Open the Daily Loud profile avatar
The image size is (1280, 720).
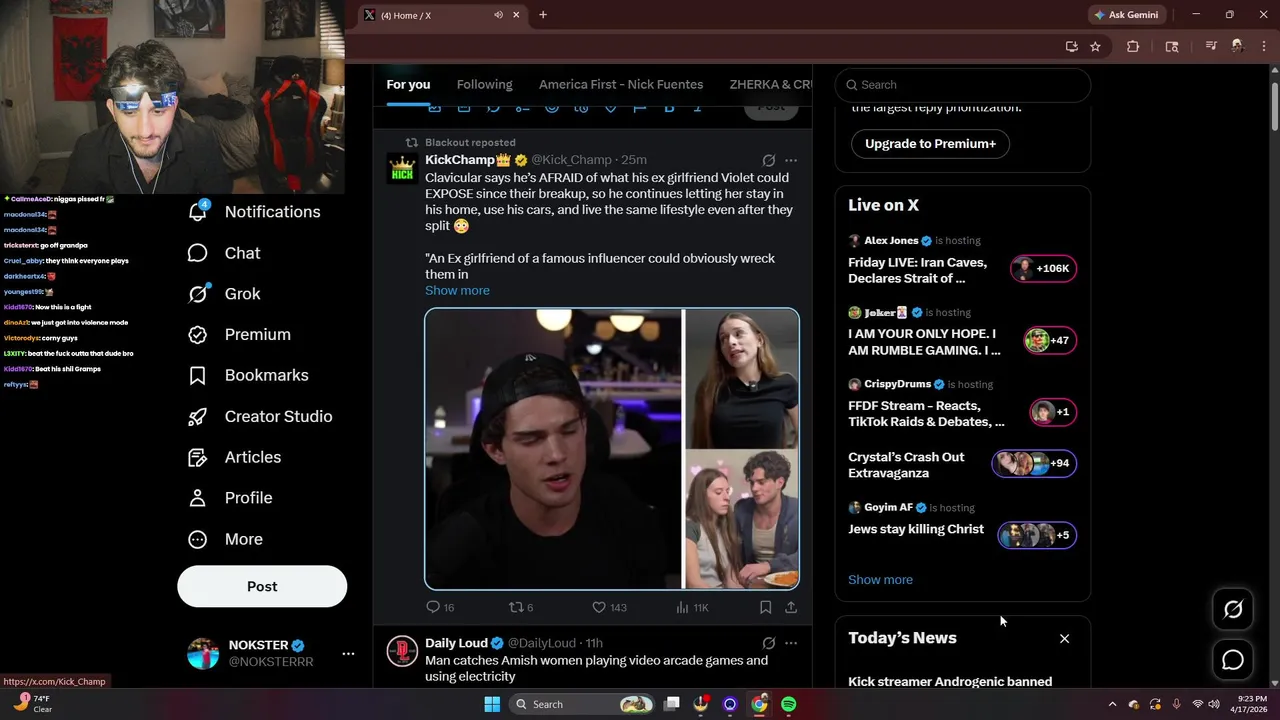[x=402, y=651]
